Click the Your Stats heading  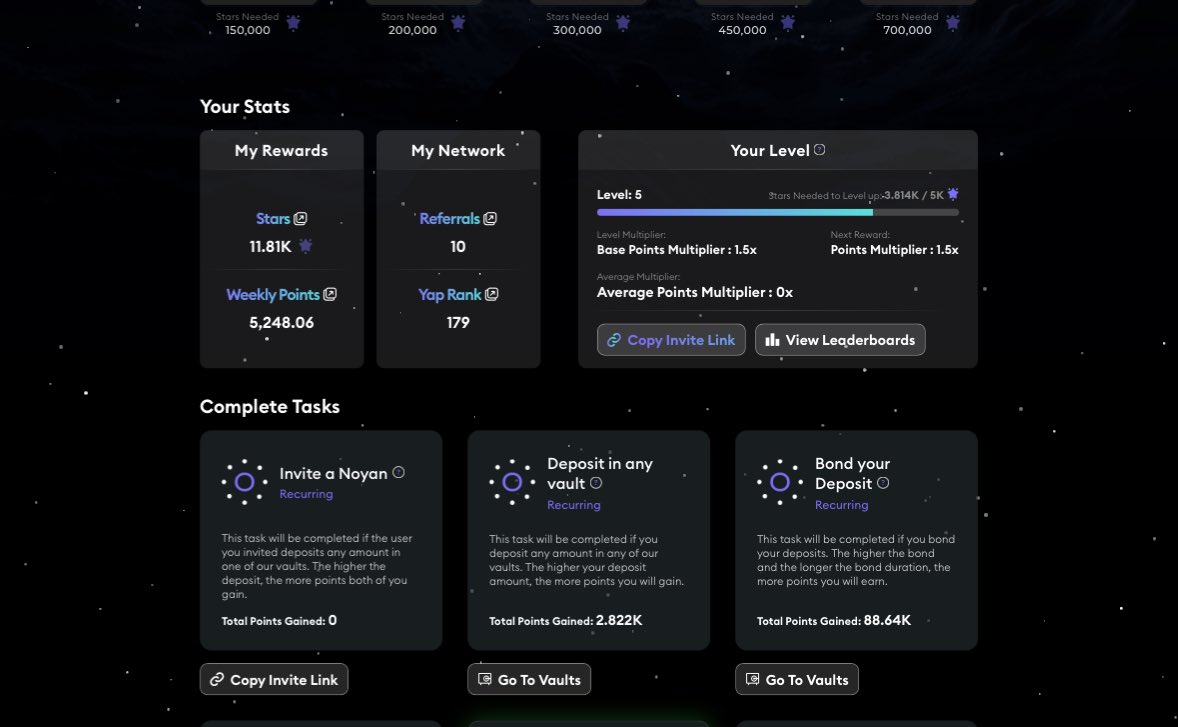click(x=245, y=107)
